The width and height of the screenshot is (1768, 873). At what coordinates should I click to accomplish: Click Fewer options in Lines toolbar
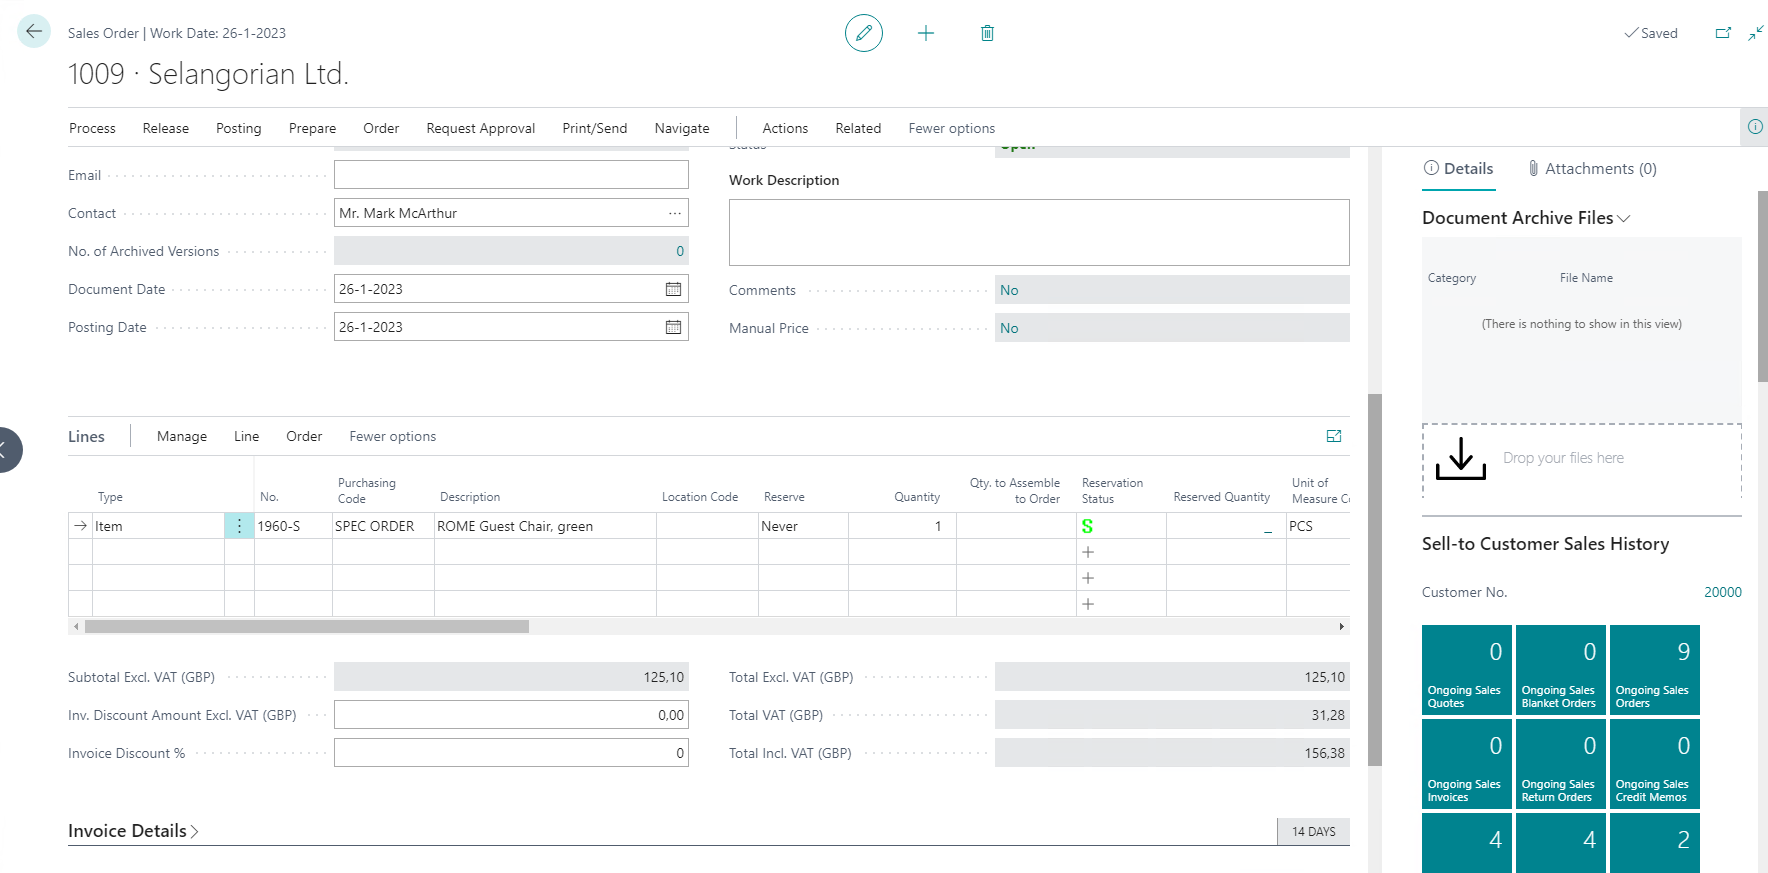392,436
